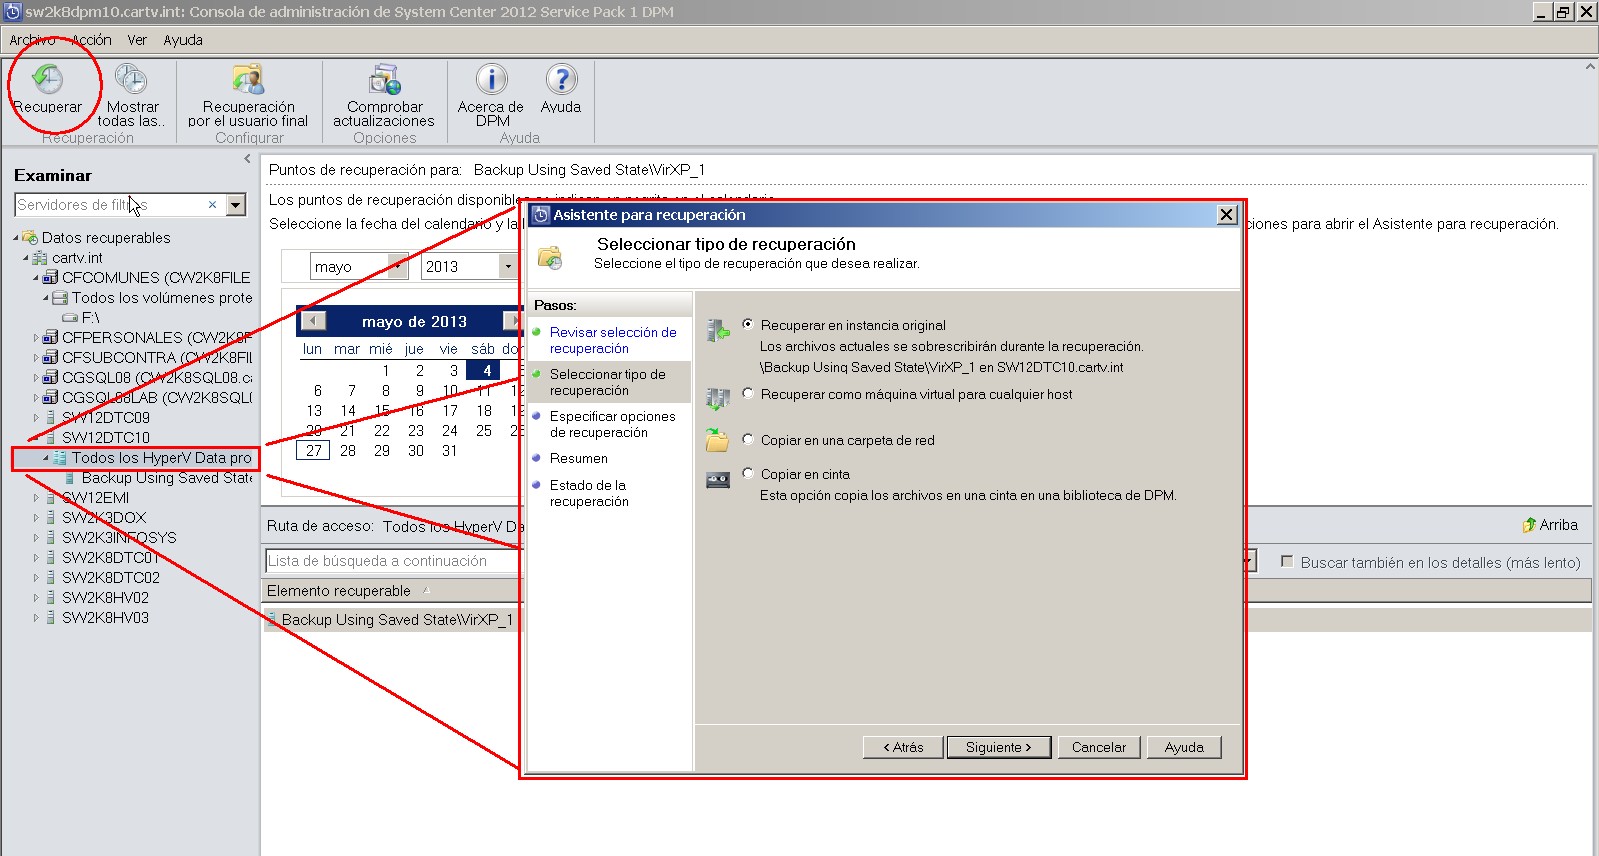Open the Acción menu
The image size is (1599, 856).
pos(92,40)
